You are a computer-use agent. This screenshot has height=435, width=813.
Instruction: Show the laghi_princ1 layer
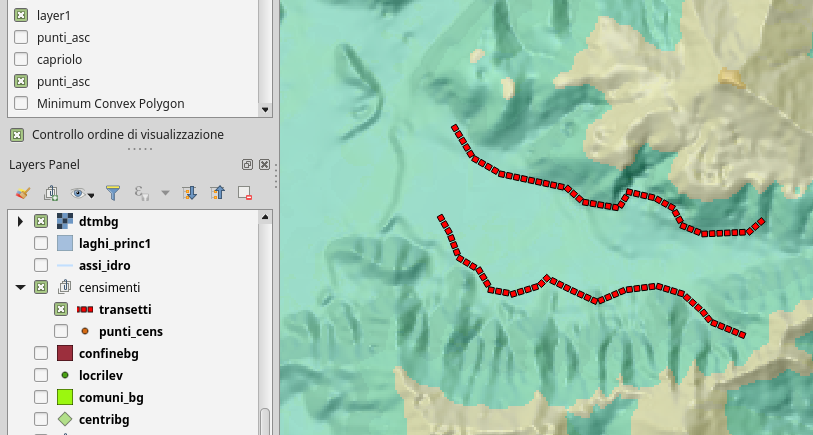coord(41,243)
